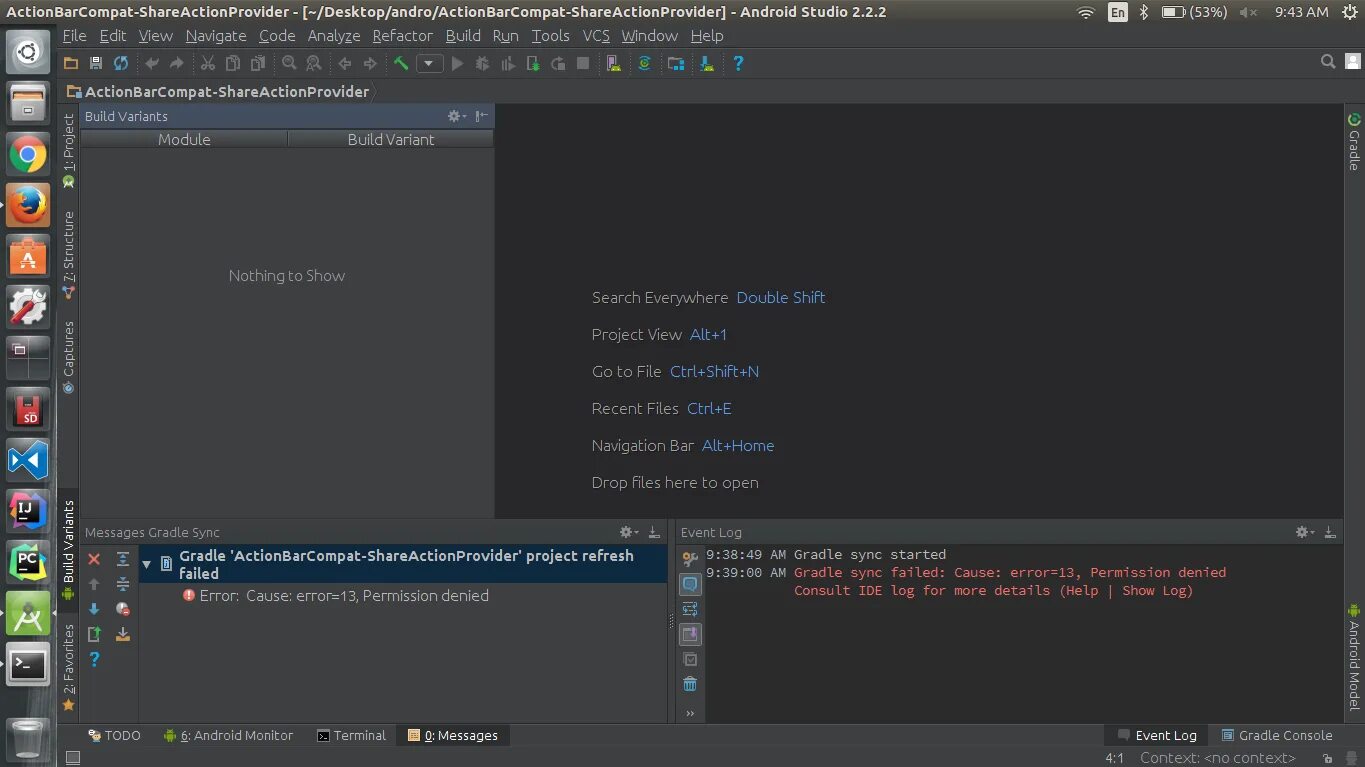Click the green hammer Make Project icon
The height and width of the screenshot is (767, 1365).
401,63
